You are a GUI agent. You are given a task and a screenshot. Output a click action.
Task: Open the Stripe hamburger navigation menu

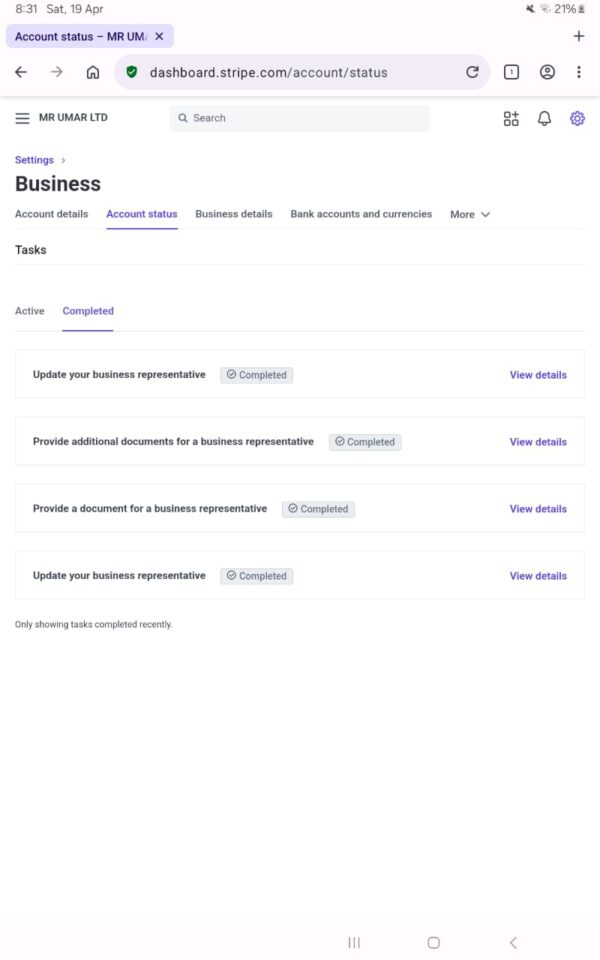coord(22,118)
